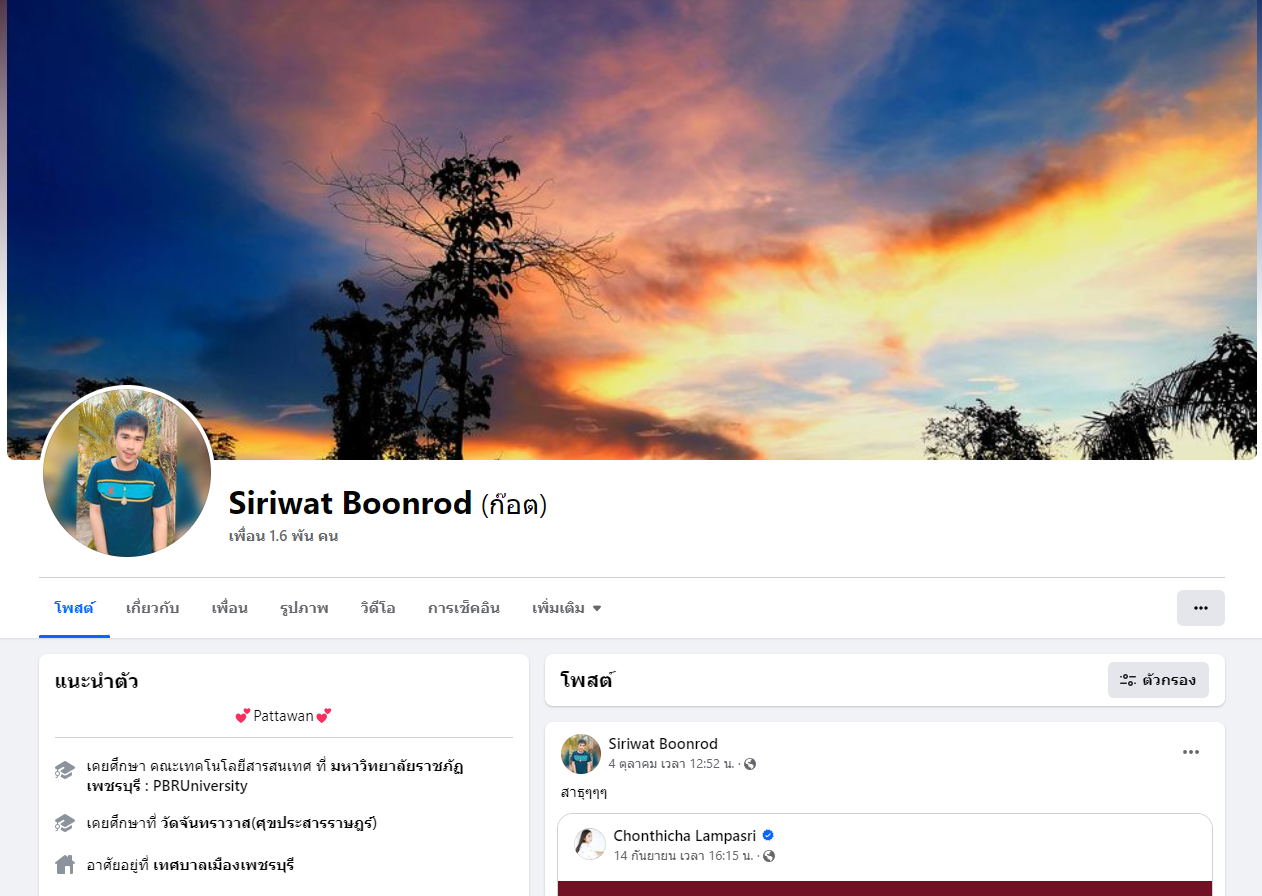The width and height of the screenshot is (1262, 896).
Task: Click the graduation cap icon beside มหาวิทยาลัยราชภัฏเพชรบุรี
Action: click(x=65, y=770)
